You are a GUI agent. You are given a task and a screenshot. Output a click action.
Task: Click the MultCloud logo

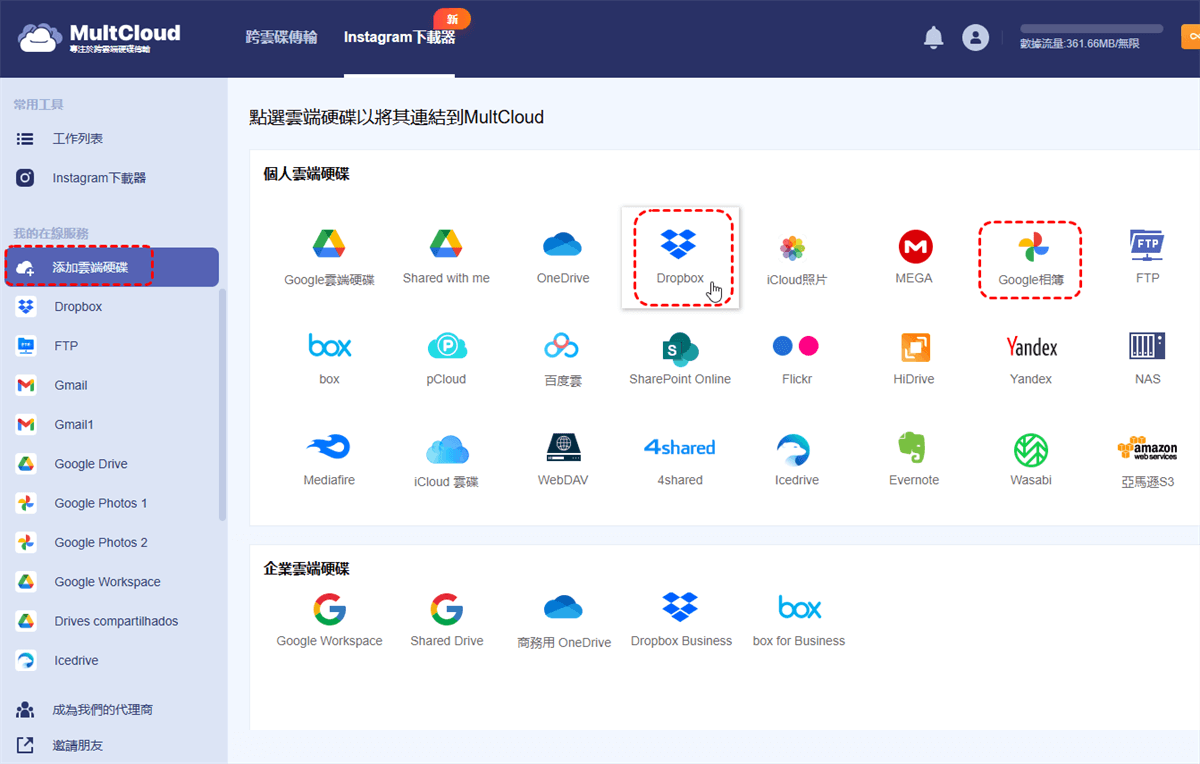click(x=98, y=37)
